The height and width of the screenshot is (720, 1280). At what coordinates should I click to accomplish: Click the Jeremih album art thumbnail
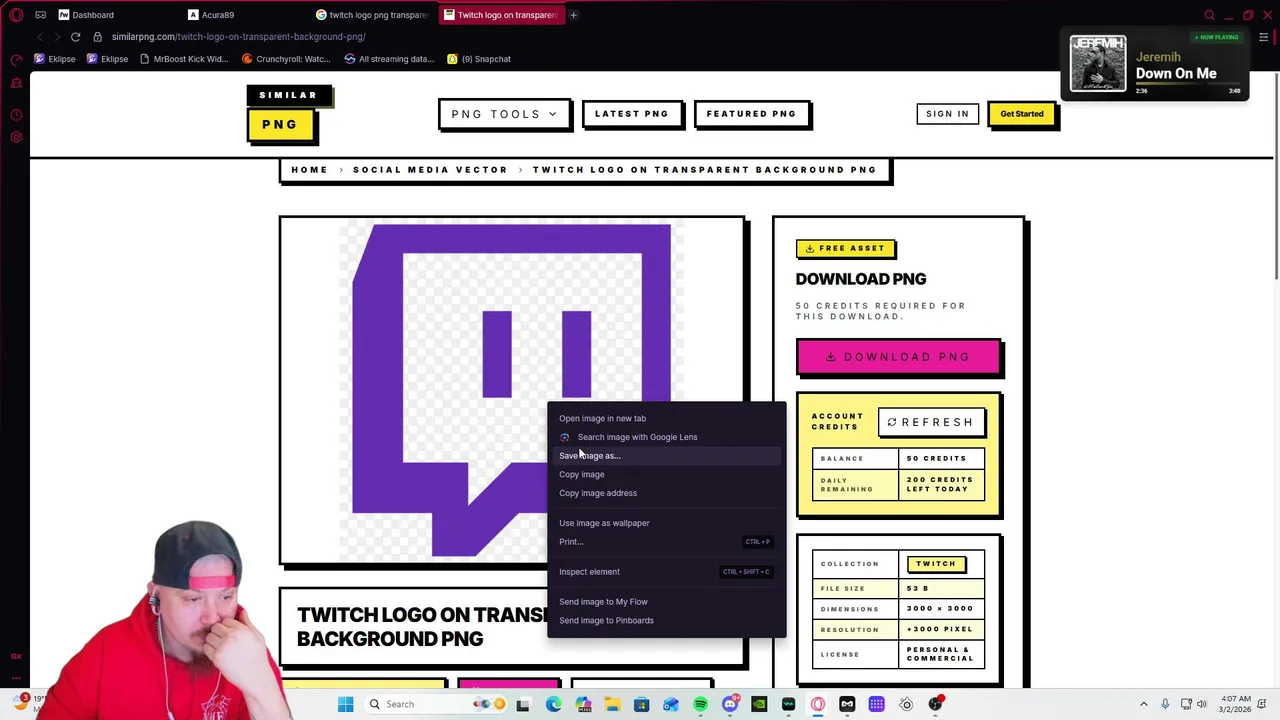(1098, 64)
